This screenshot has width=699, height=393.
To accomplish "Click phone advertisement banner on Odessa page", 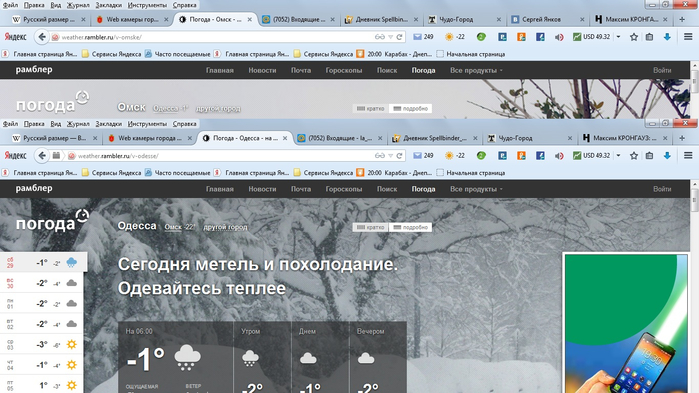I will coord(626,324).
